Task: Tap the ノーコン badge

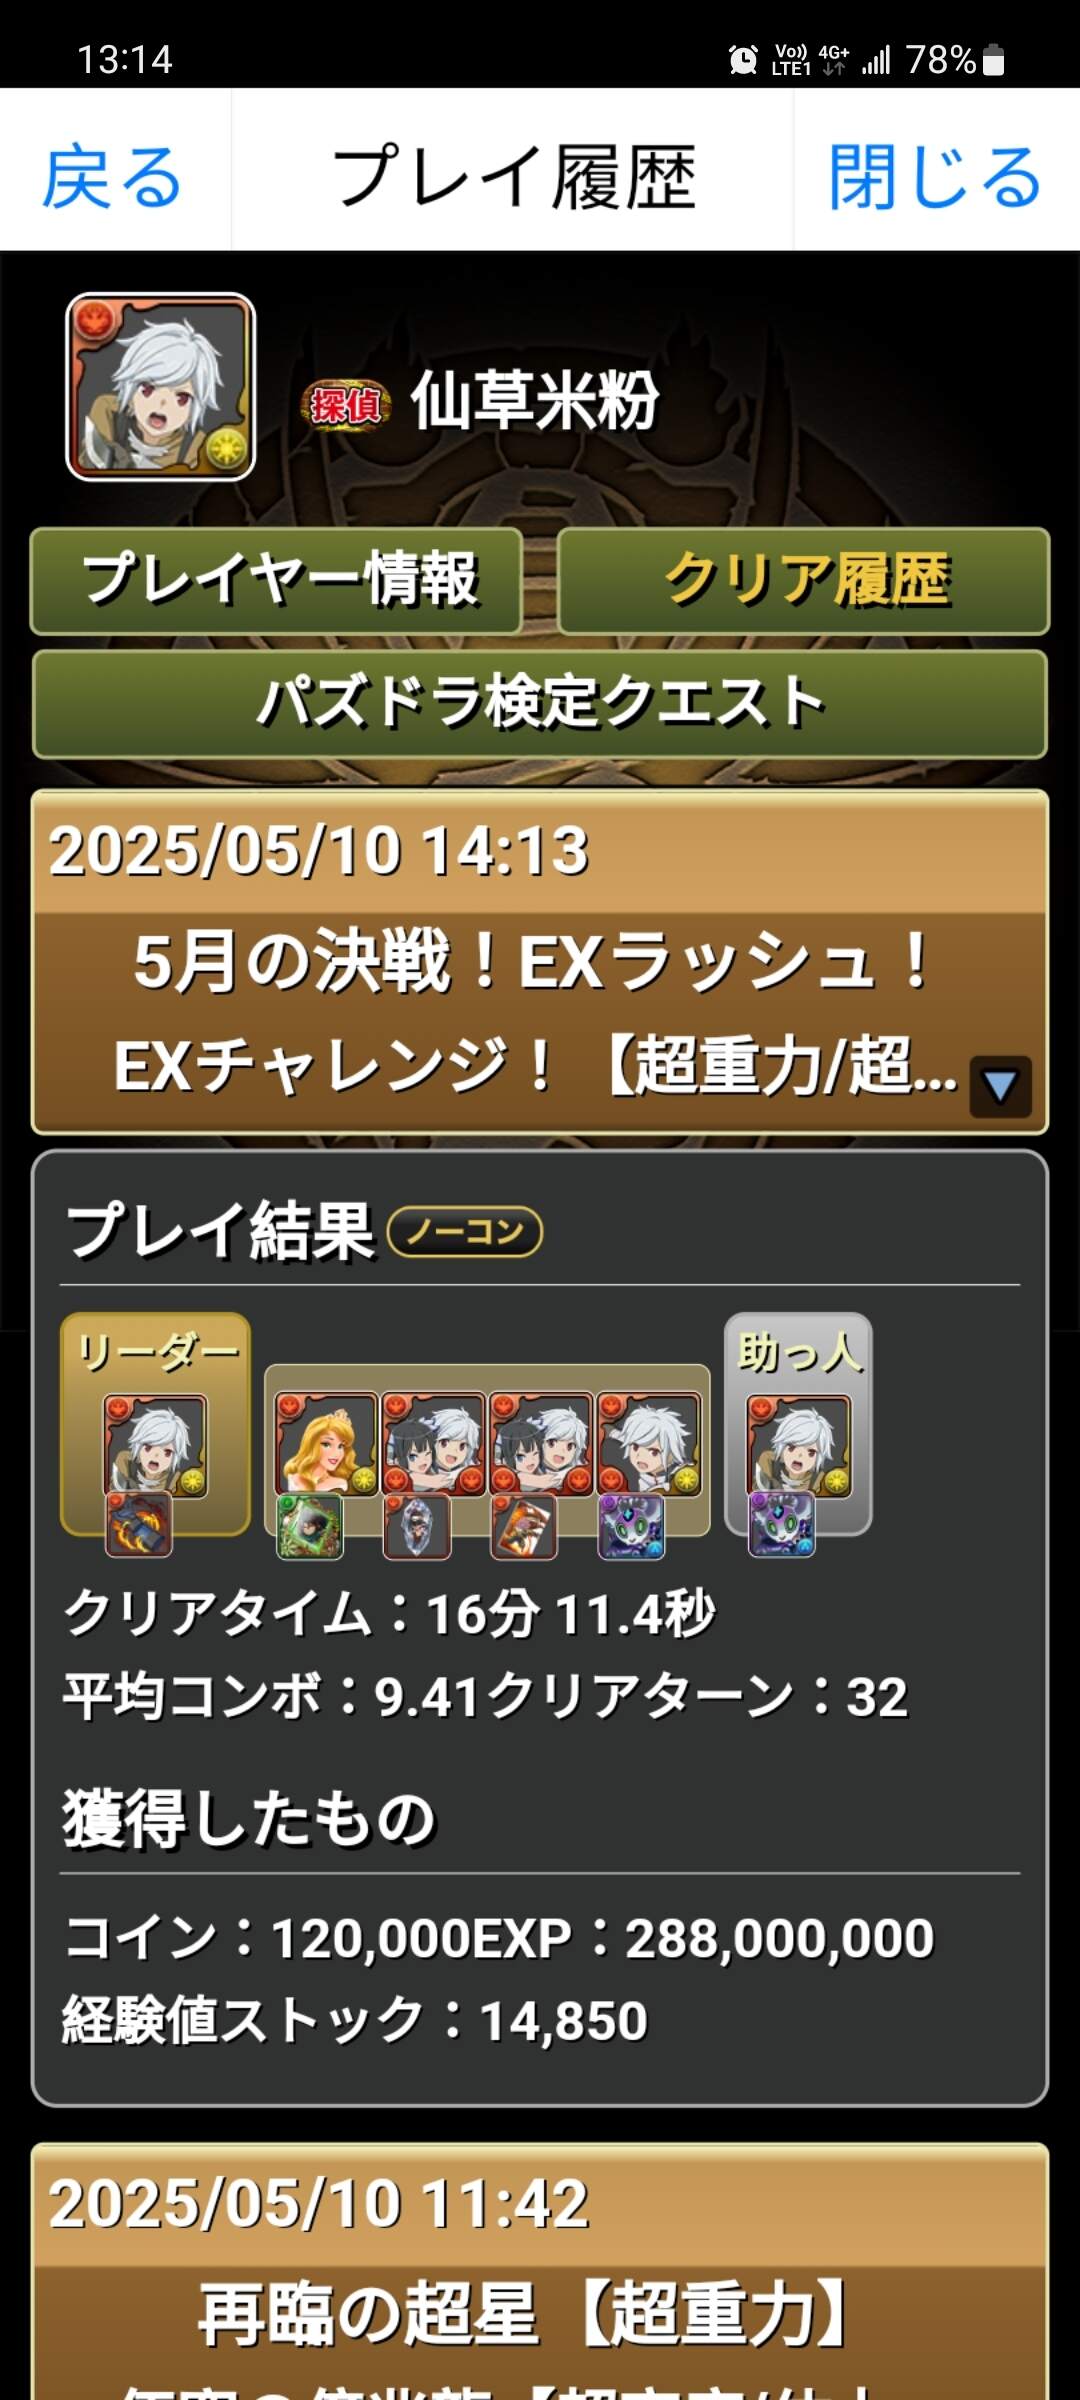Action: click(465, 1231)
